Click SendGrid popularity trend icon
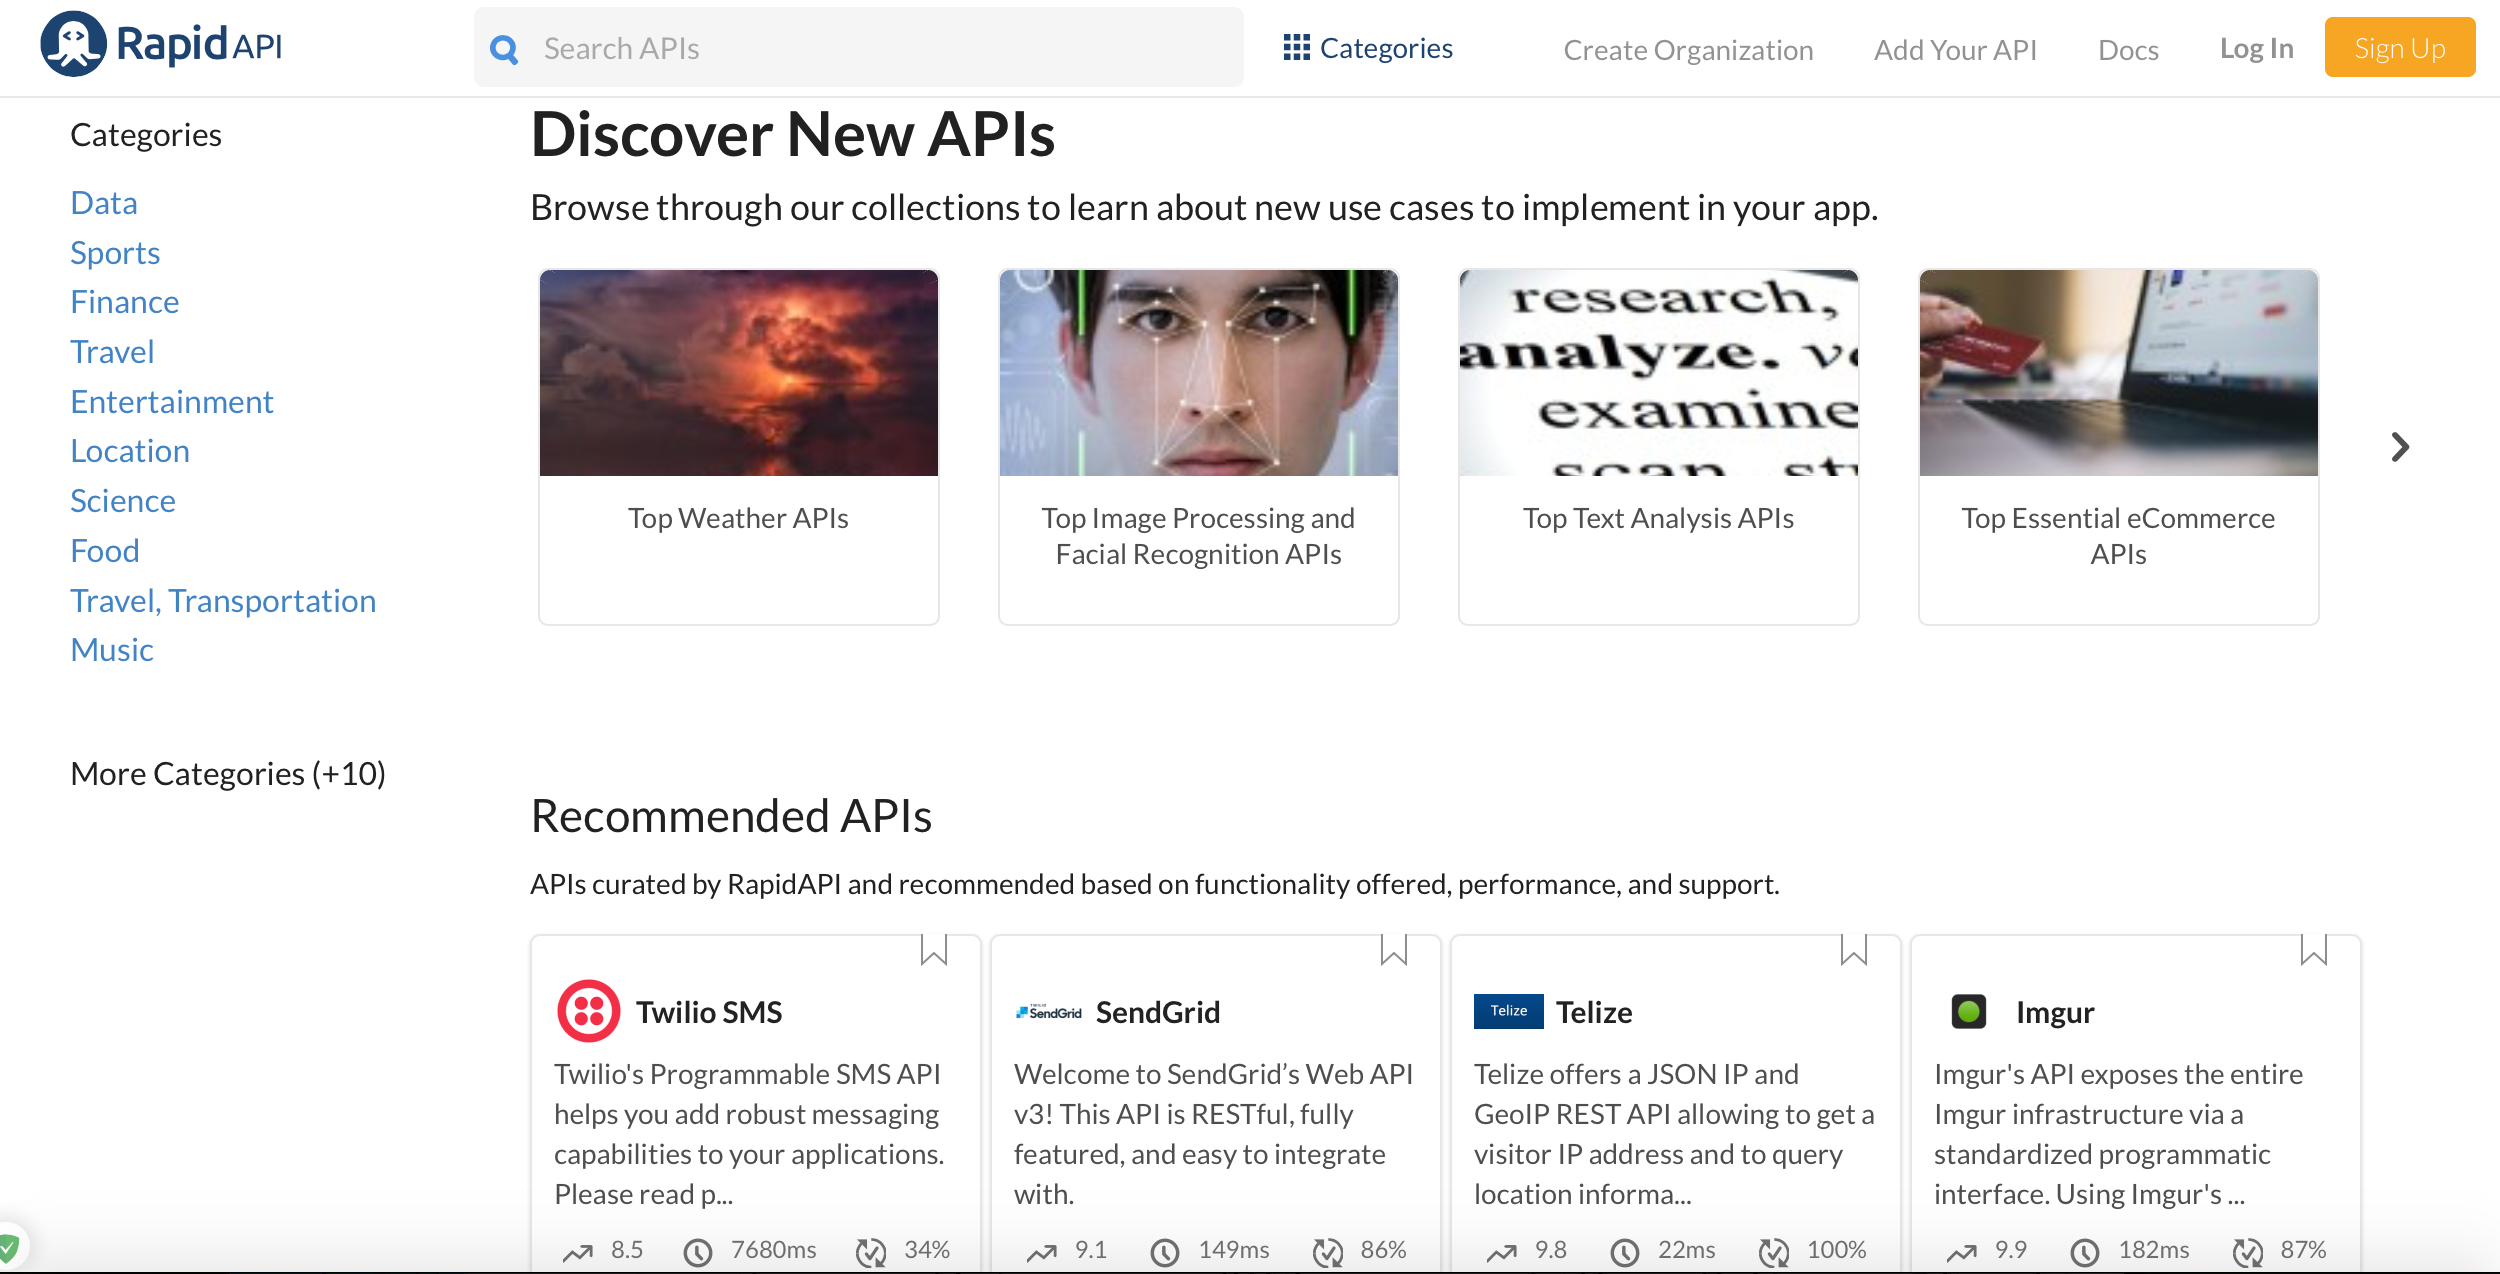 coord(1041,1252)
